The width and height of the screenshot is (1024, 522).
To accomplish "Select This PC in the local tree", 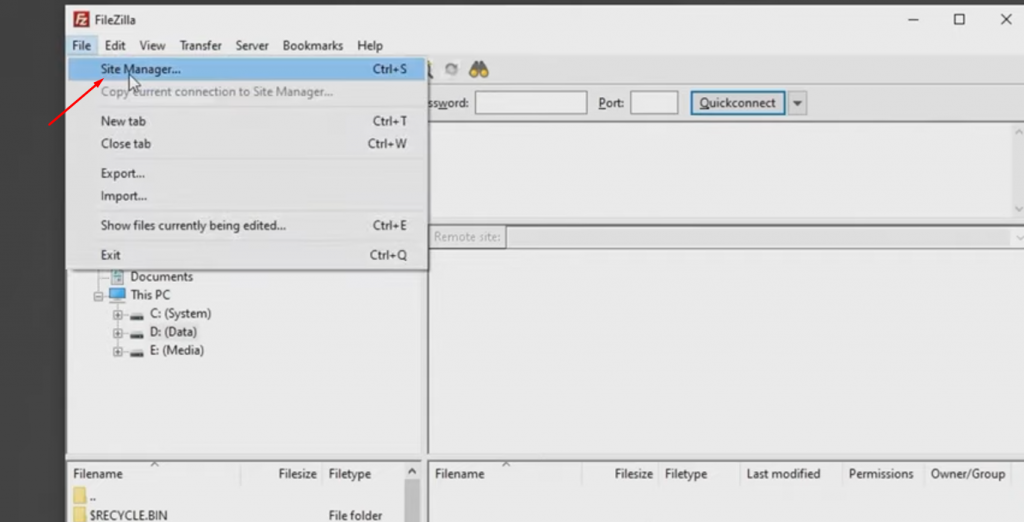I will coord(150,295).
